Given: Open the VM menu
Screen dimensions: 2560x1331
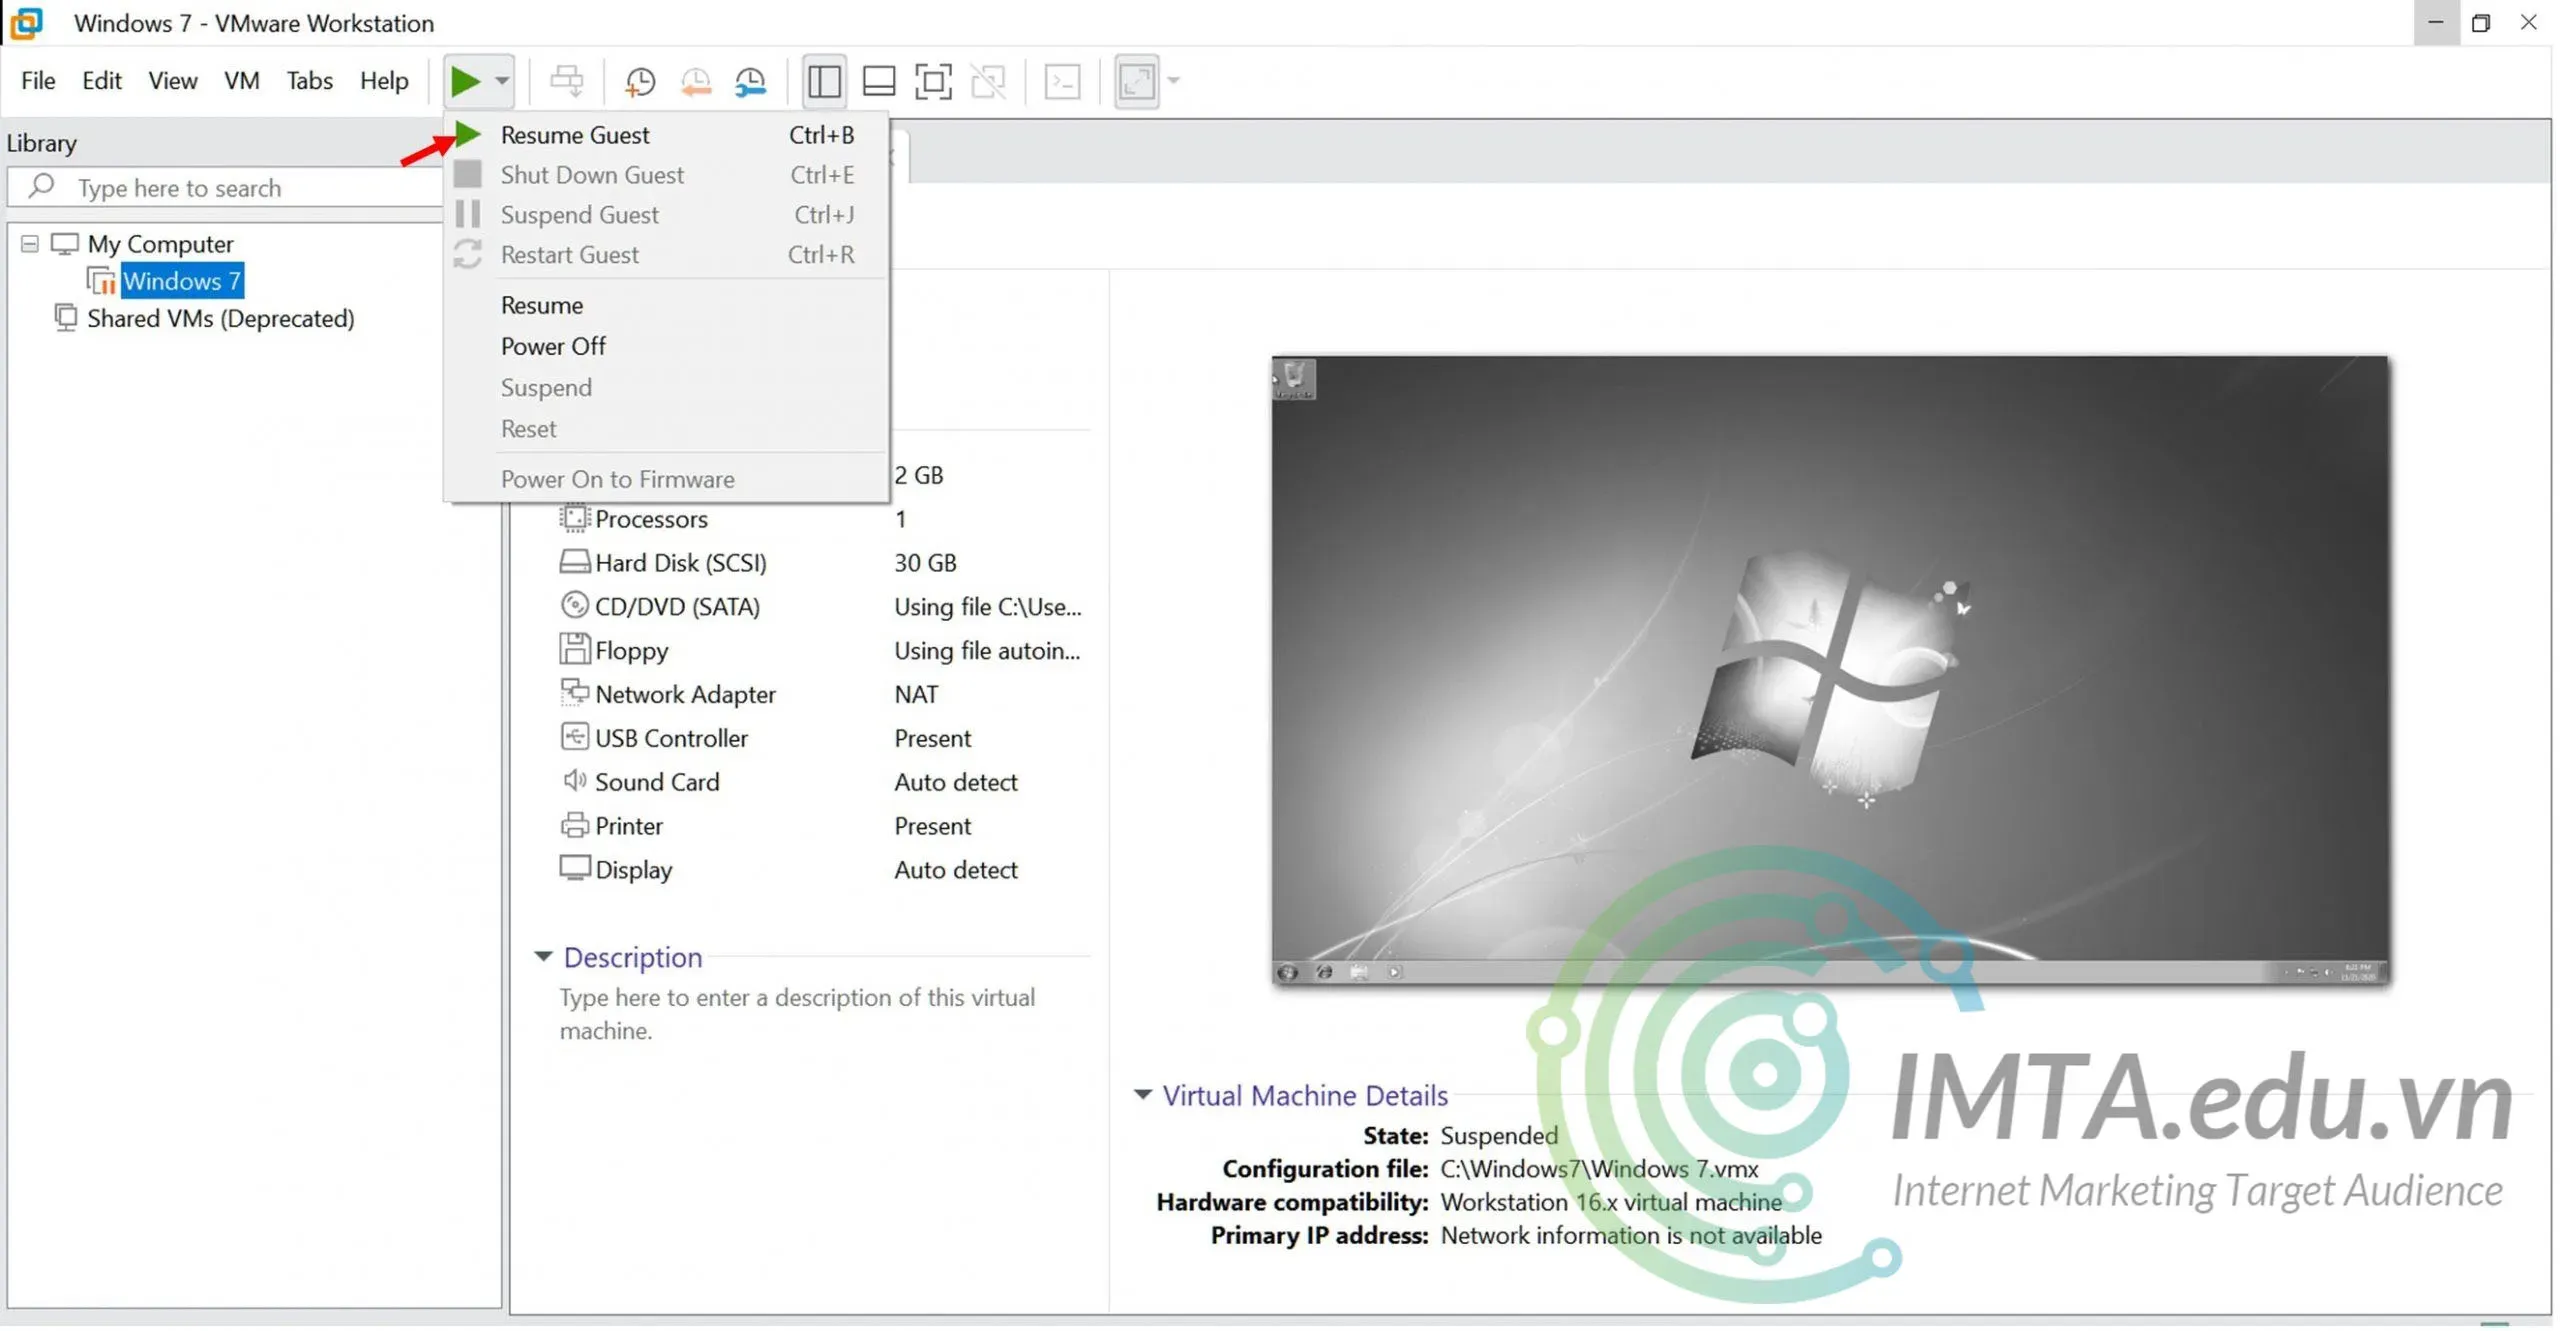Looking at the screenshot, I should click(x=241, y=81).
